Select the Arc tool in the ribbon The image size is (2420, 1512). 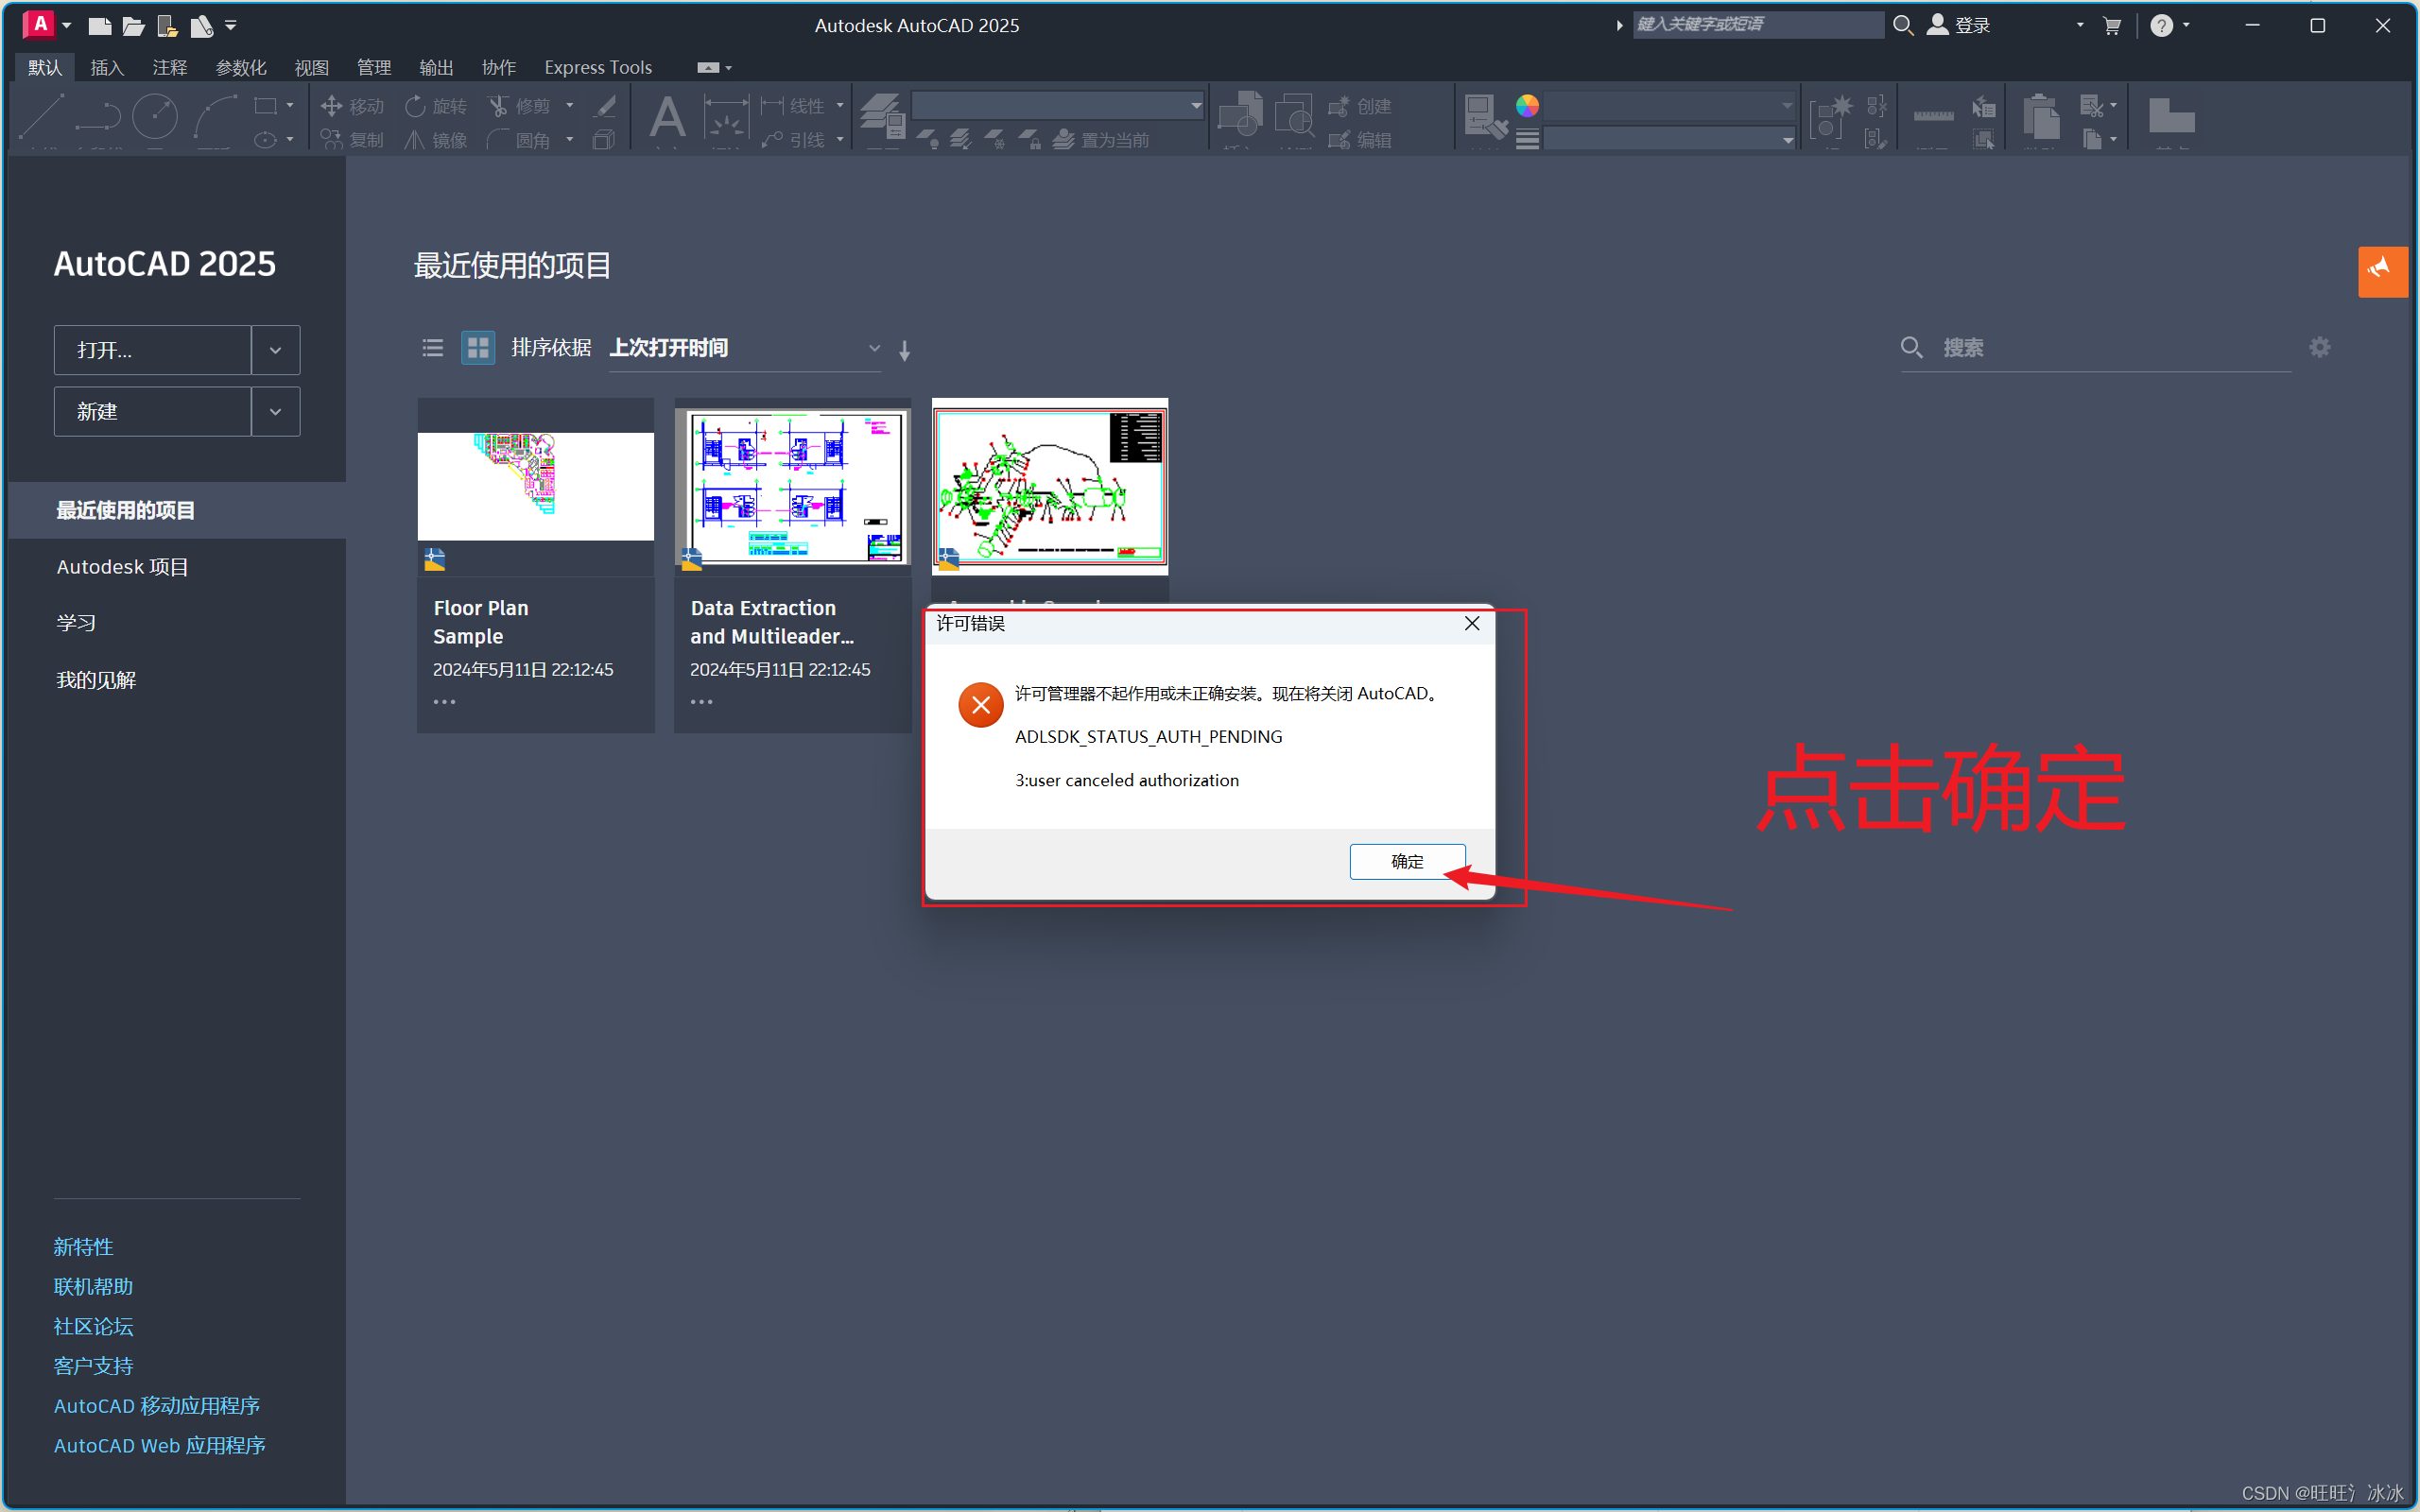(215, 116)
